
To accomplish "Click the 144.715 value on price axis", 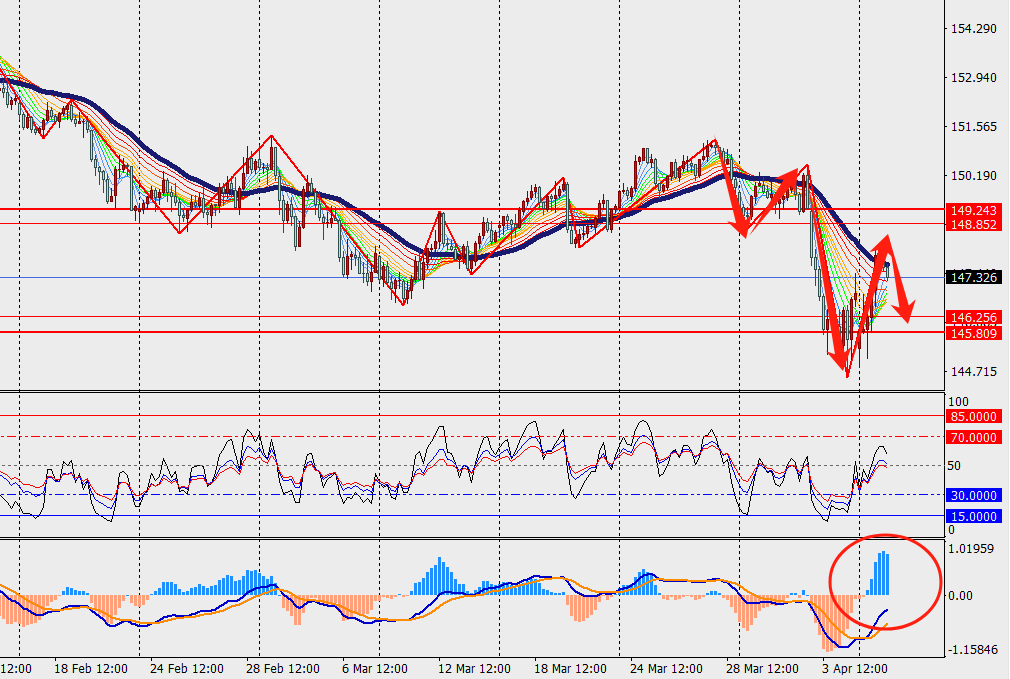I will coord(973,372).
